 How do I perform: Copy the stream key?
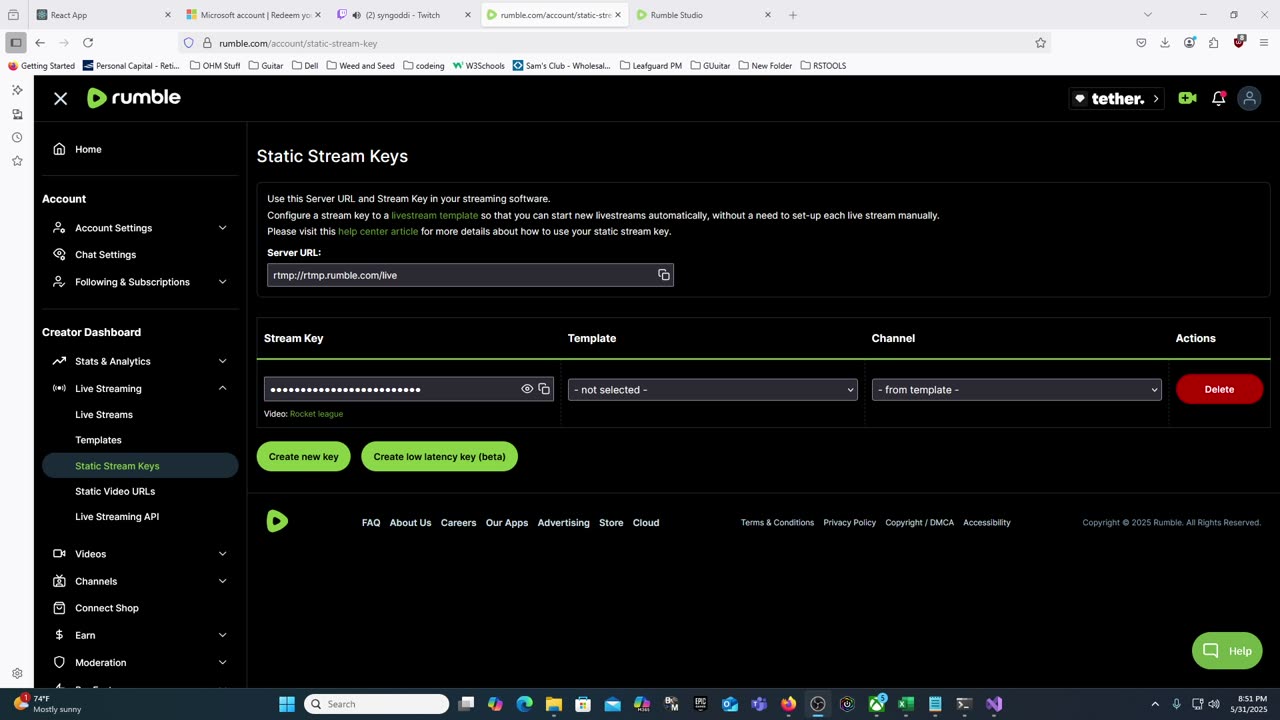(x=544, y=389)
